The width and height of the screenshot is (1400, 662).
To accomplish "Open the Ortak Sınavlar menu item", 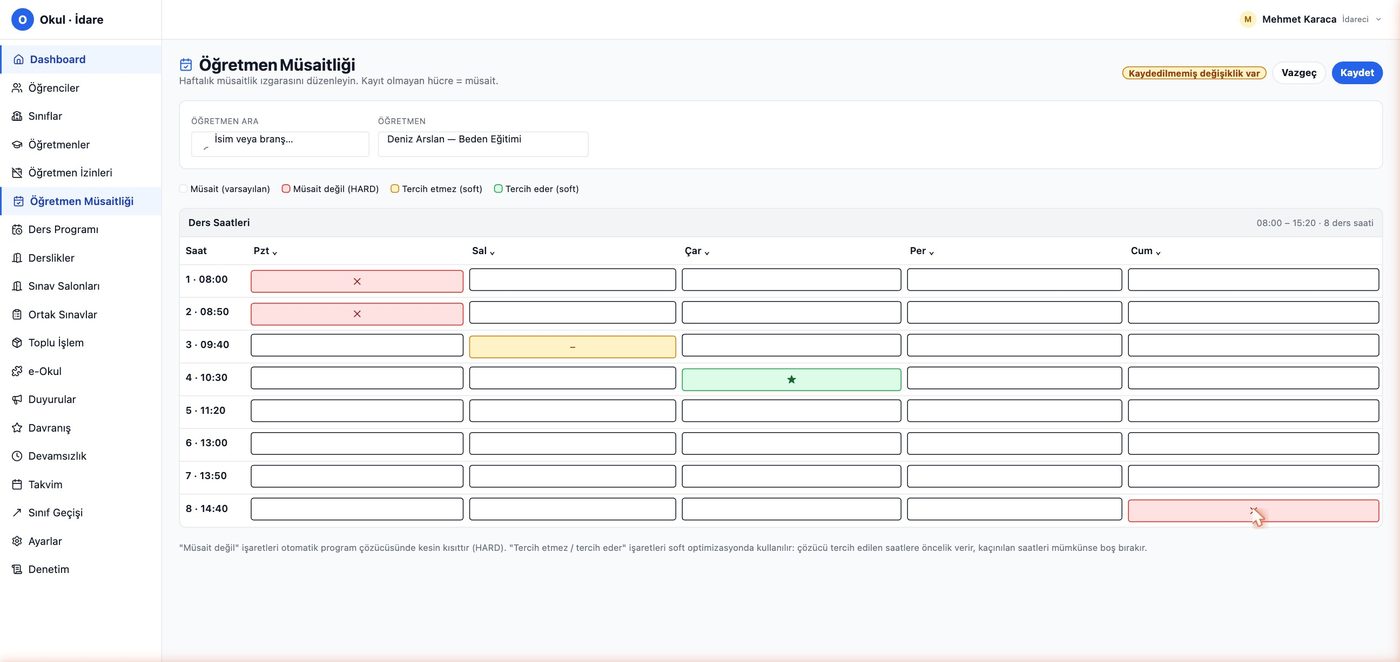I will pos(80,315).
